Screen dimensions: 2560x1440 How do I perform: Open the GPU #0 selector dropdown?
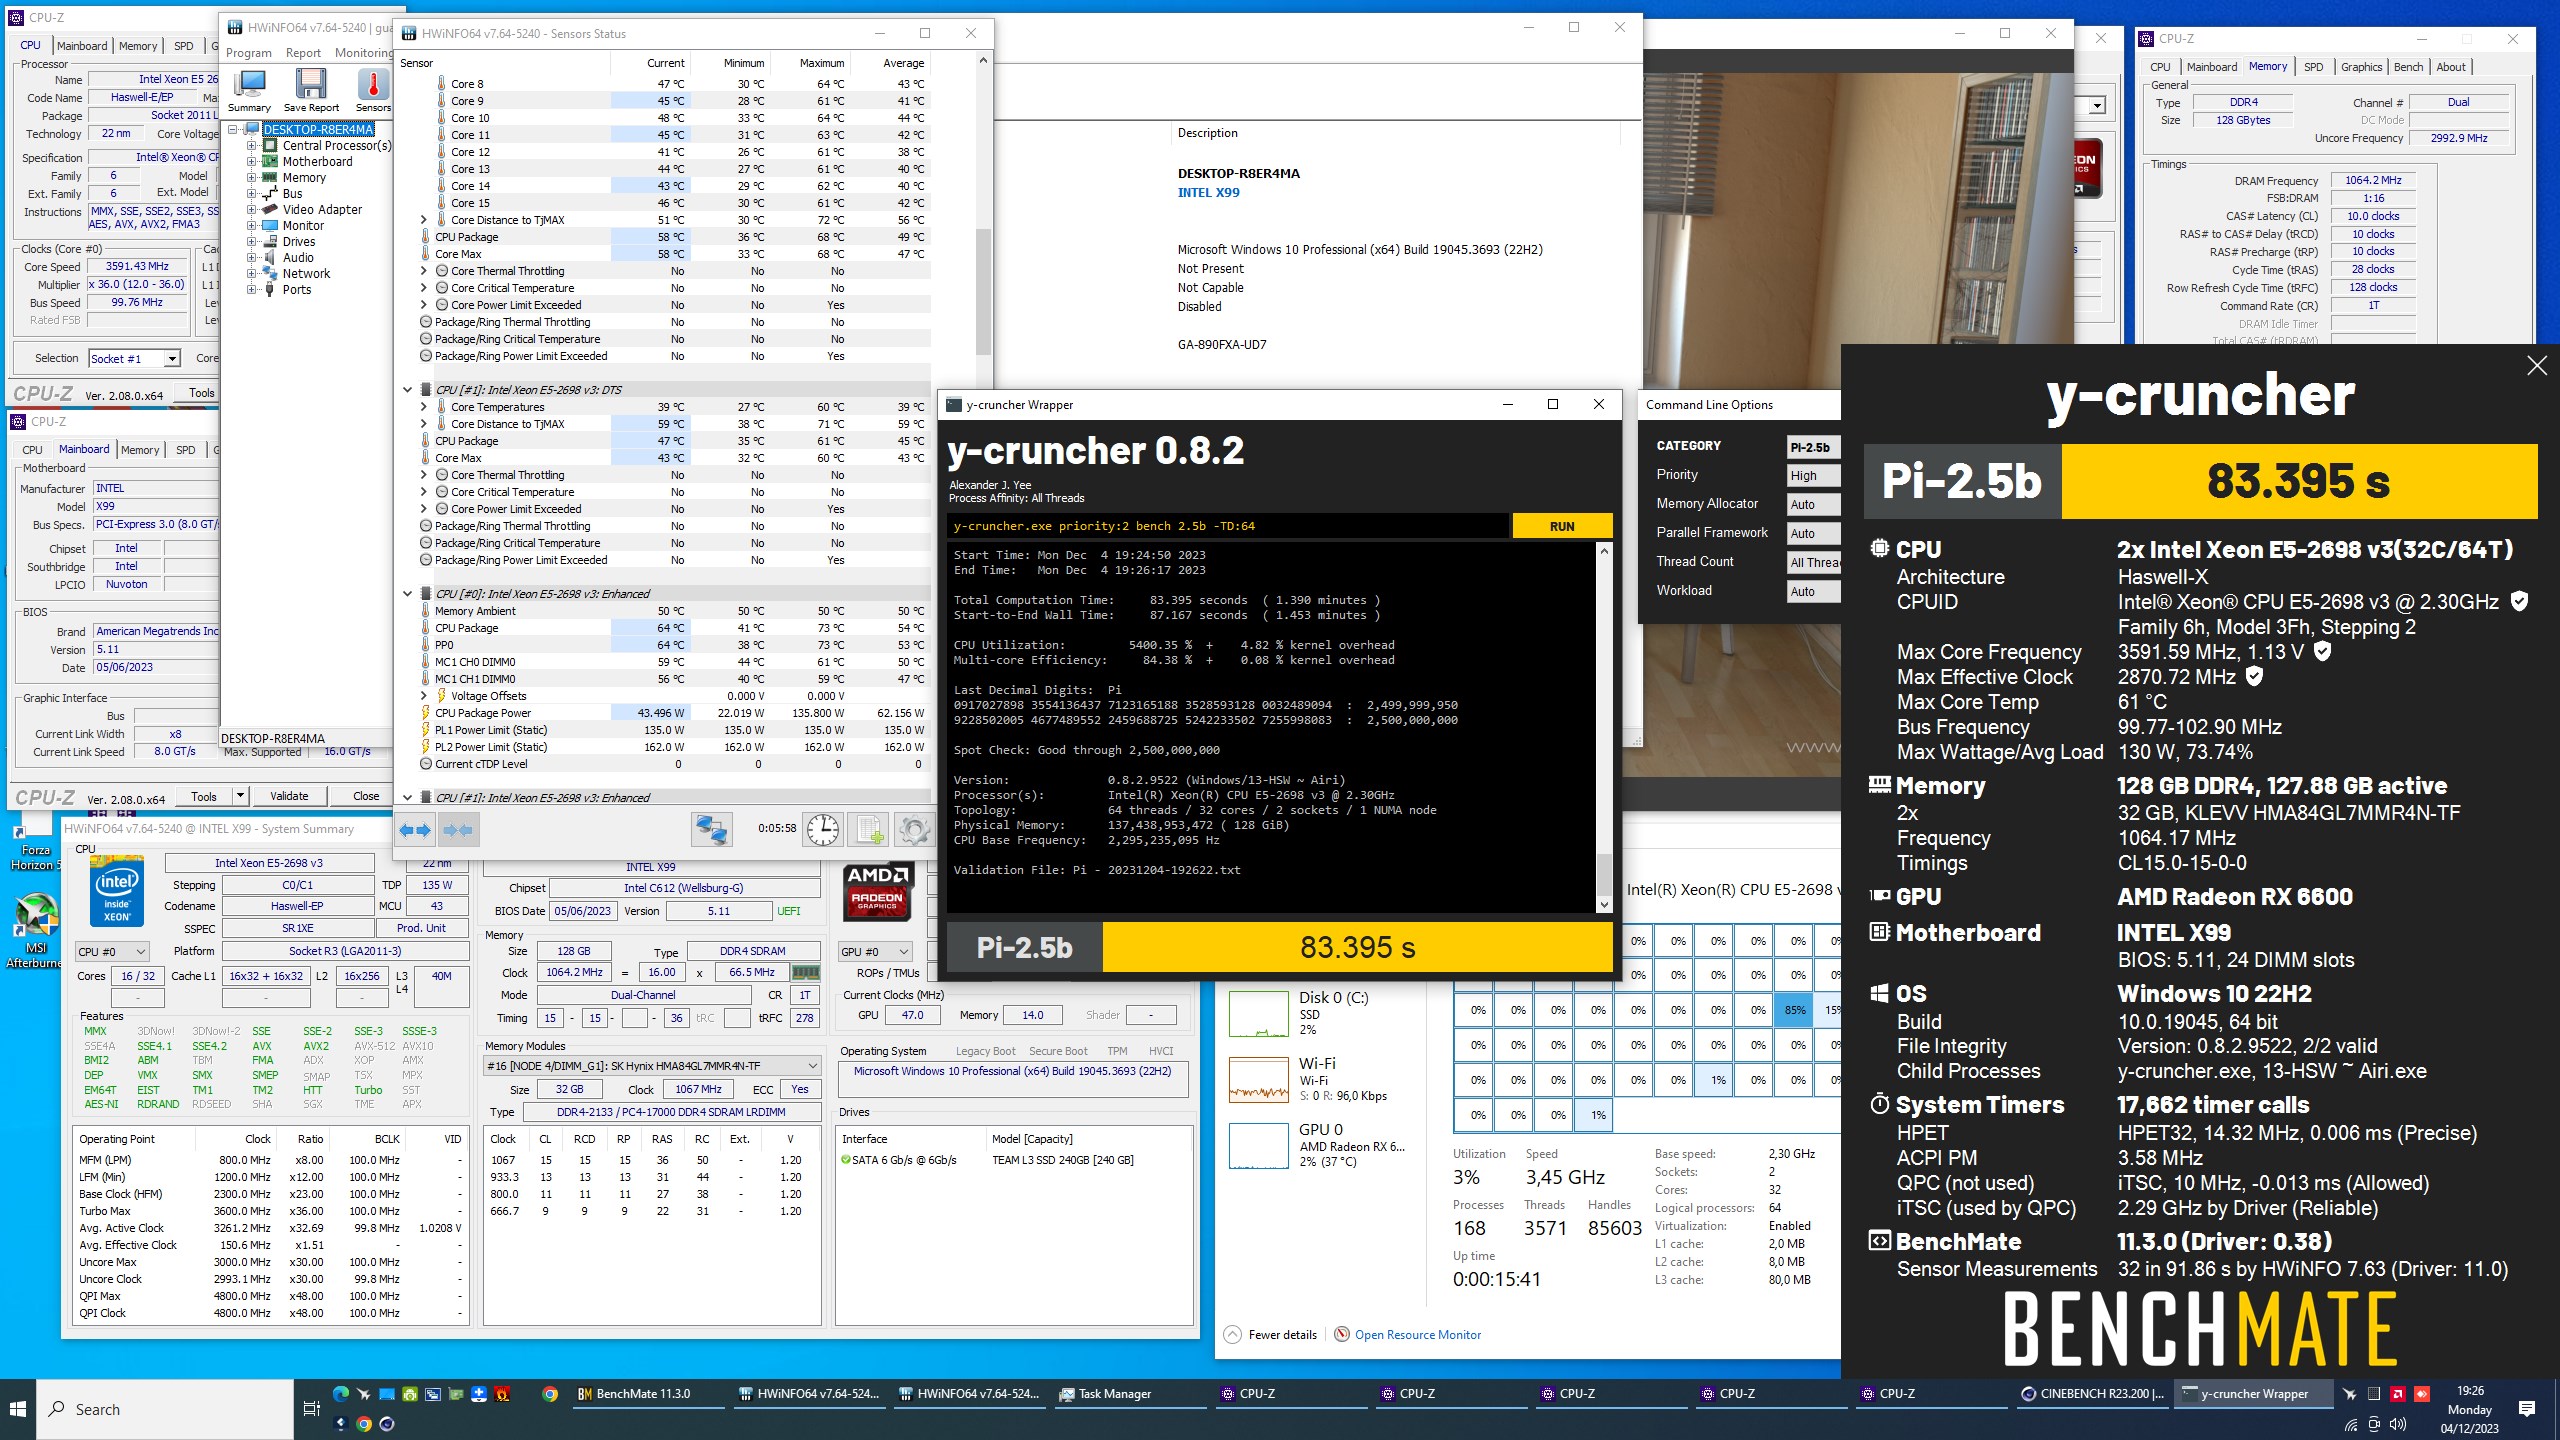(x=876, y=952)
